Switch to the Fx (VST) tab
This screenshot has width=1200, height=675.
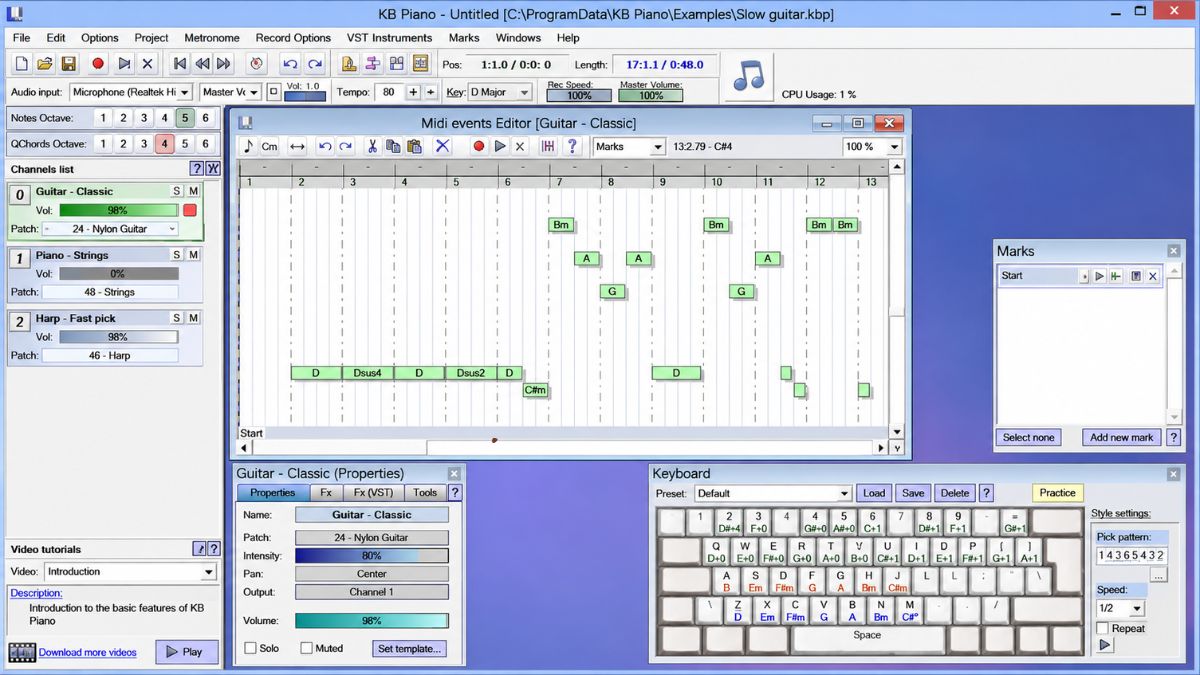coord(374,493)
